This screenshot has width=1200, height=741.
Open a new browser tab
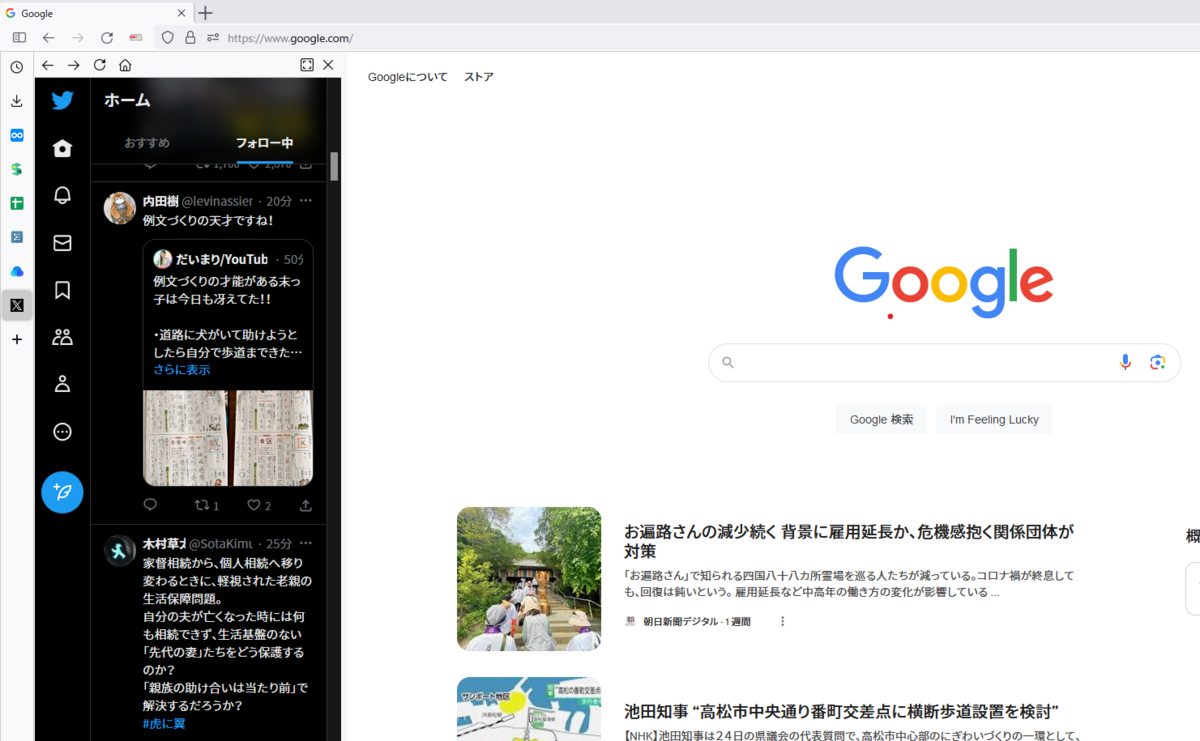(205, 13)
